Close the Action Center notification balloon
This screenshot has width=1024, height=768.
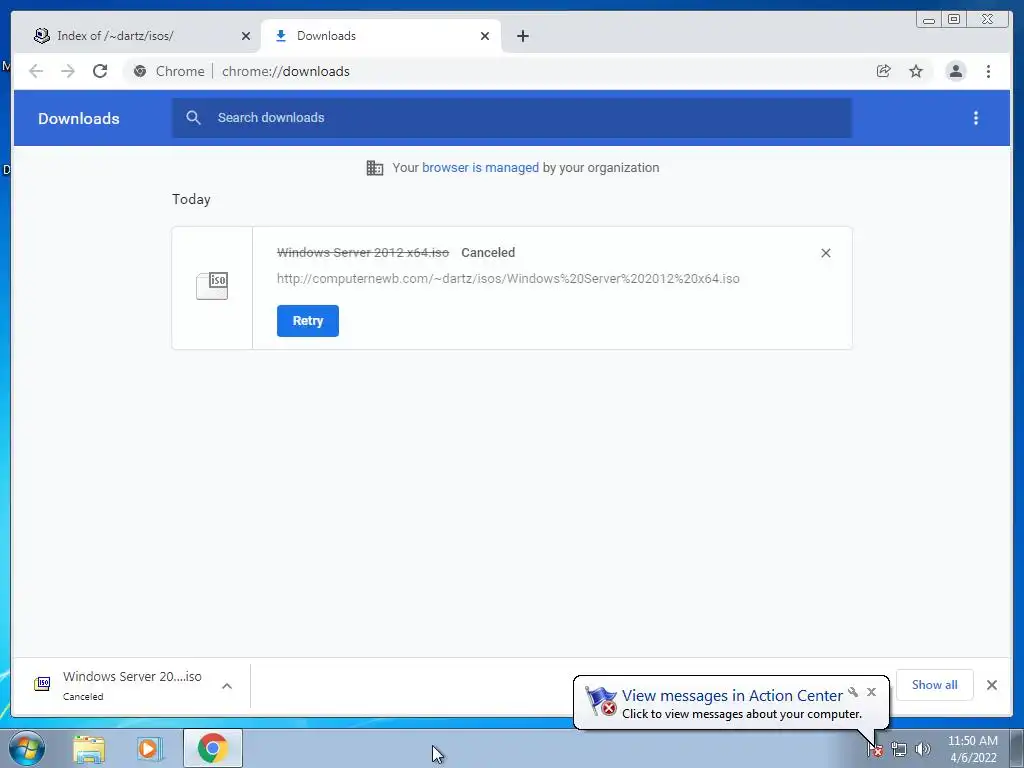(871, 692)
